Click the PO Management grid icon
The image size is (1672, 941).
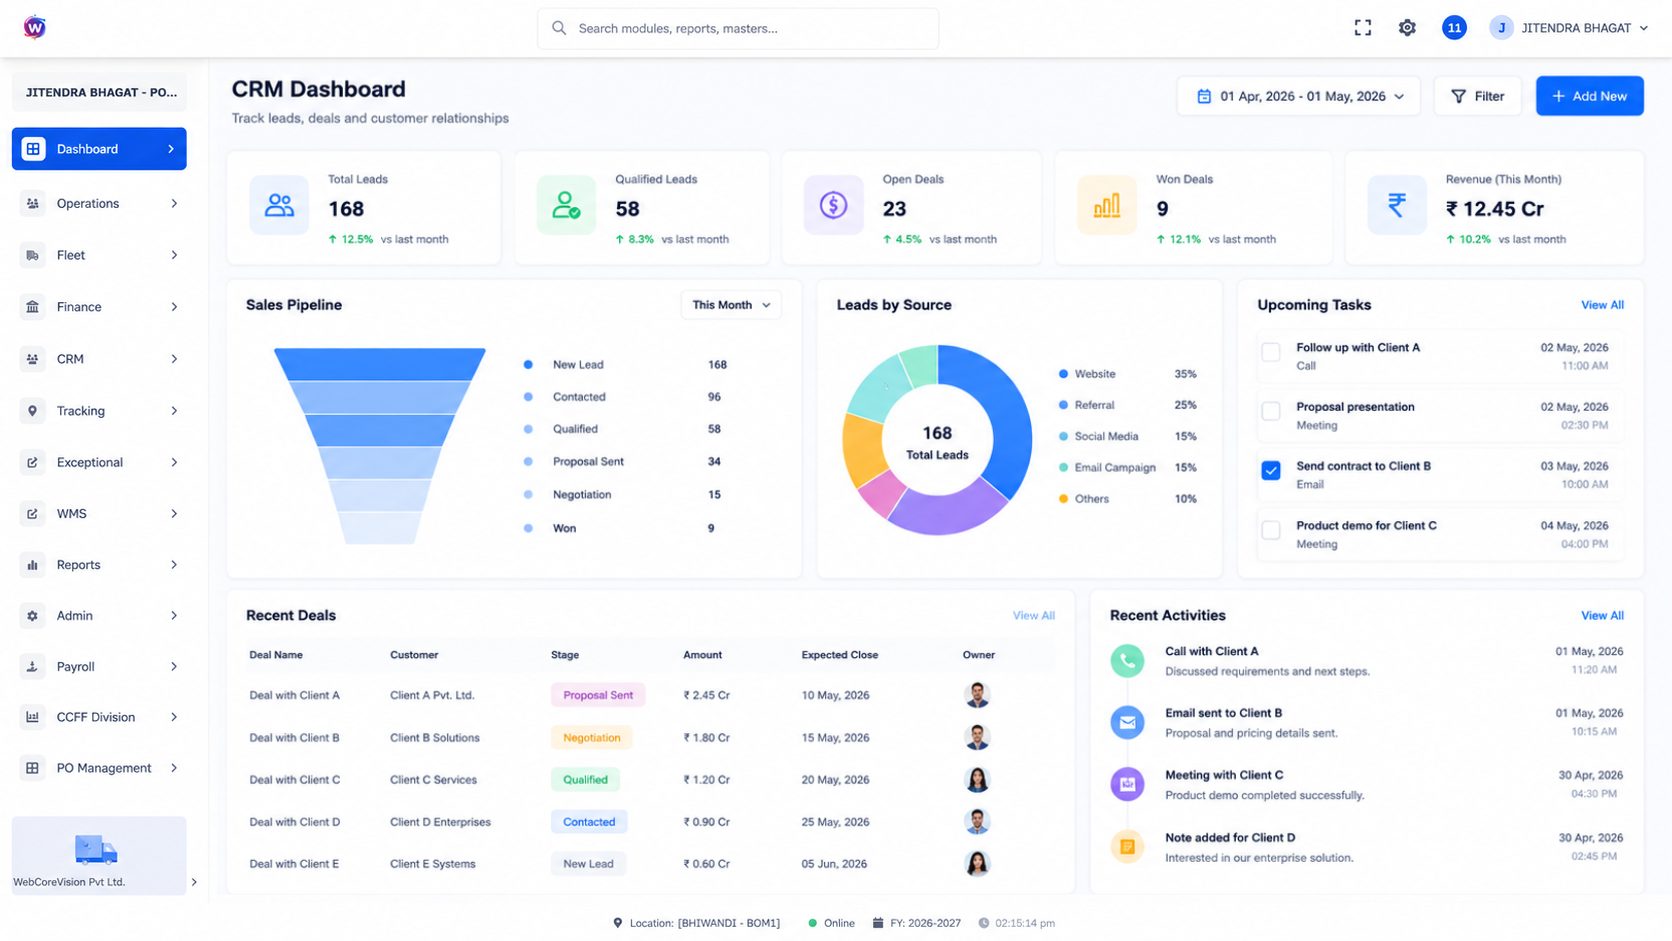click(33, 768)
